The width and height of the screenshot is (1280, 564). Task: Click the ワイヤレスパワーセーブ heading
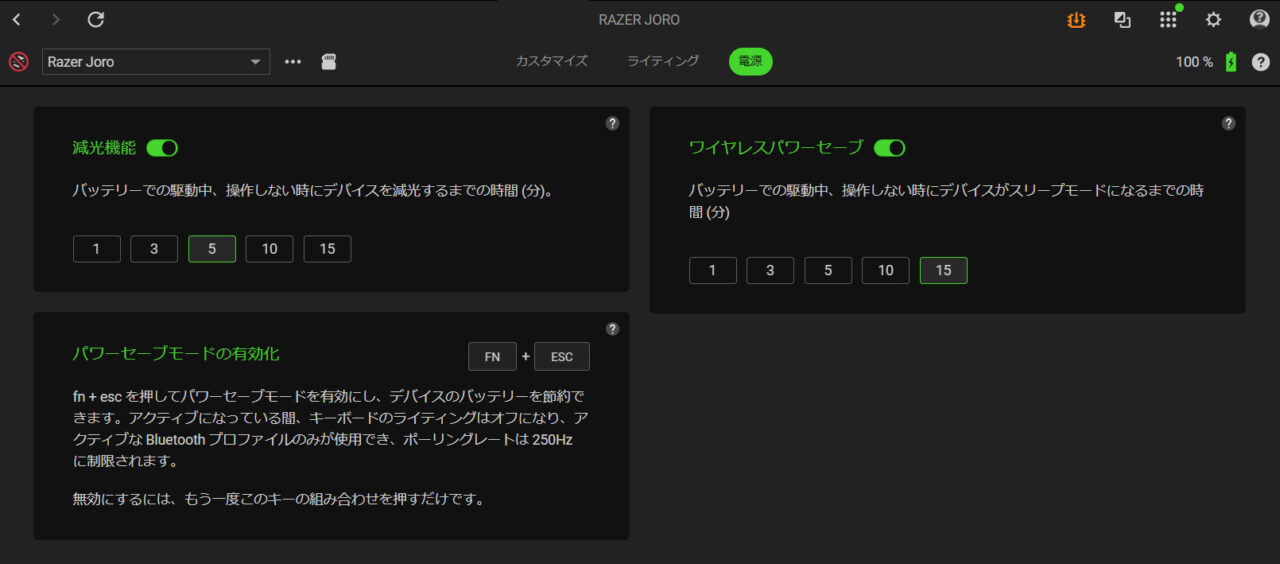[776, 148]
